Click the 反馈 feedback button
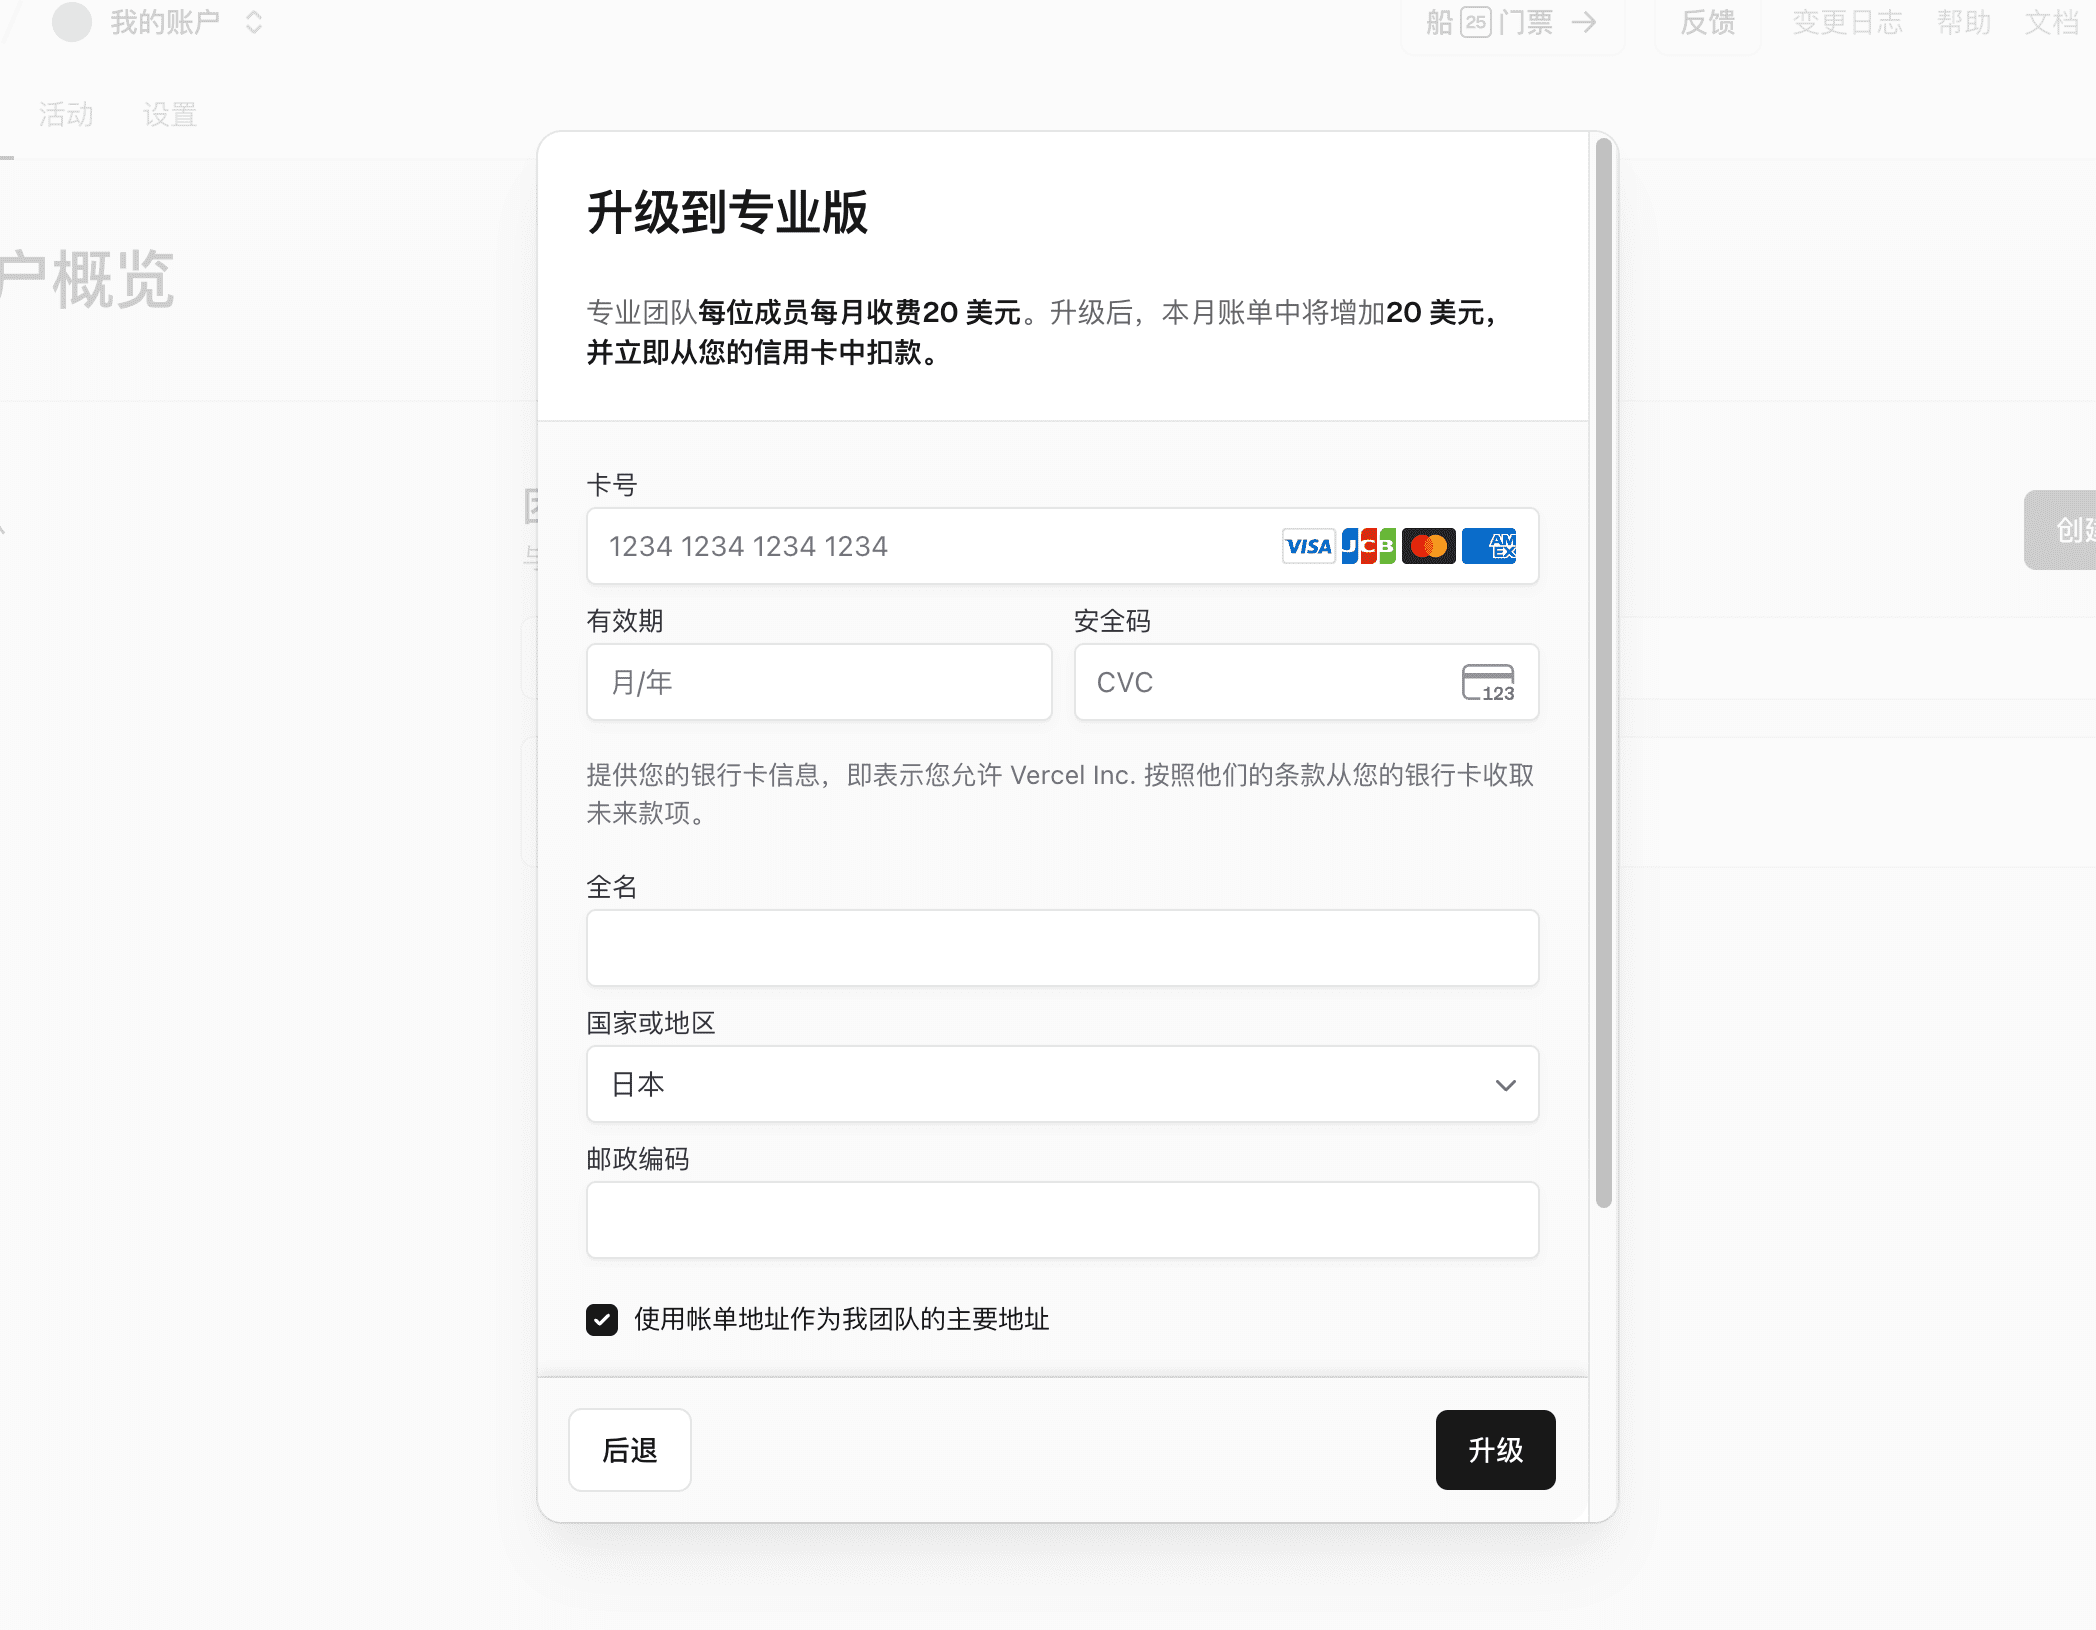Image resolution: width=2096 pixels, height=1630 pixels. 1707,22
